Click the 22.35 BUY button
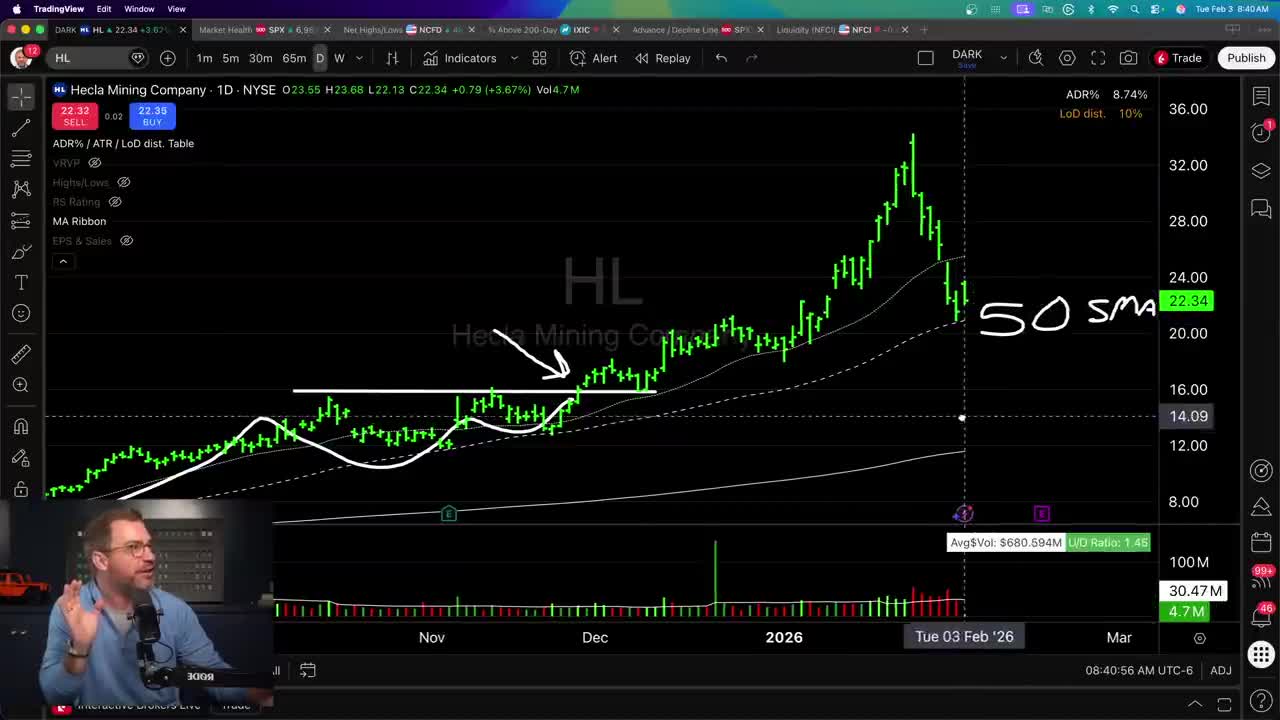The height and width of the screenshot is (720, 1280). [x=152, y=117]
